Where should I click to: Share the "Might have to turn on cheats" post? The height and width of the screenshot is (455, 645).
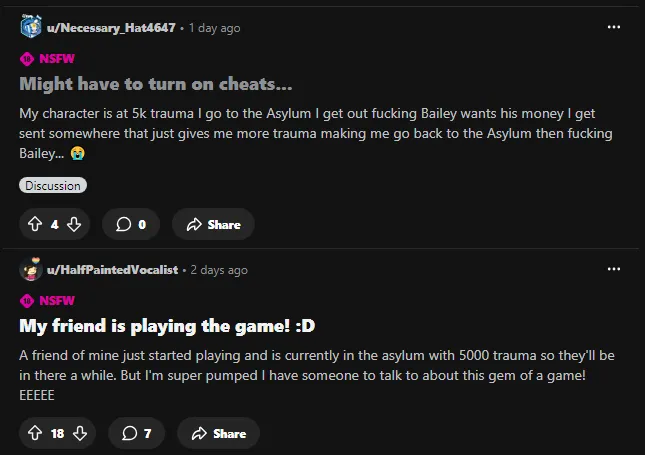pos(213,224)
